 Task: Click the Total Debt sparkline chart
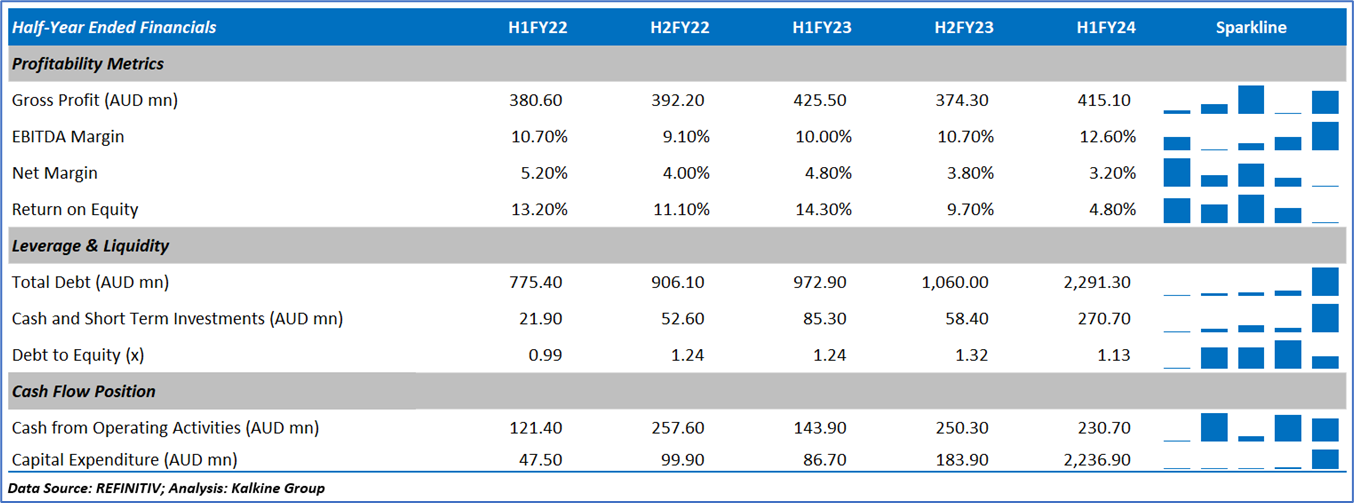(x=1251, y=282)
